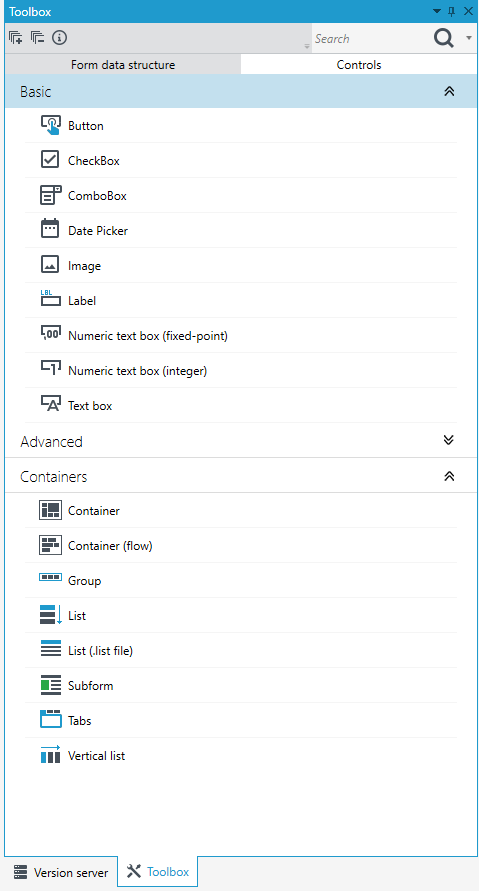Click the magnifier search icon
Image resolution: width=479 pixels, height=891 pixels.
click(x=444, y=38)
